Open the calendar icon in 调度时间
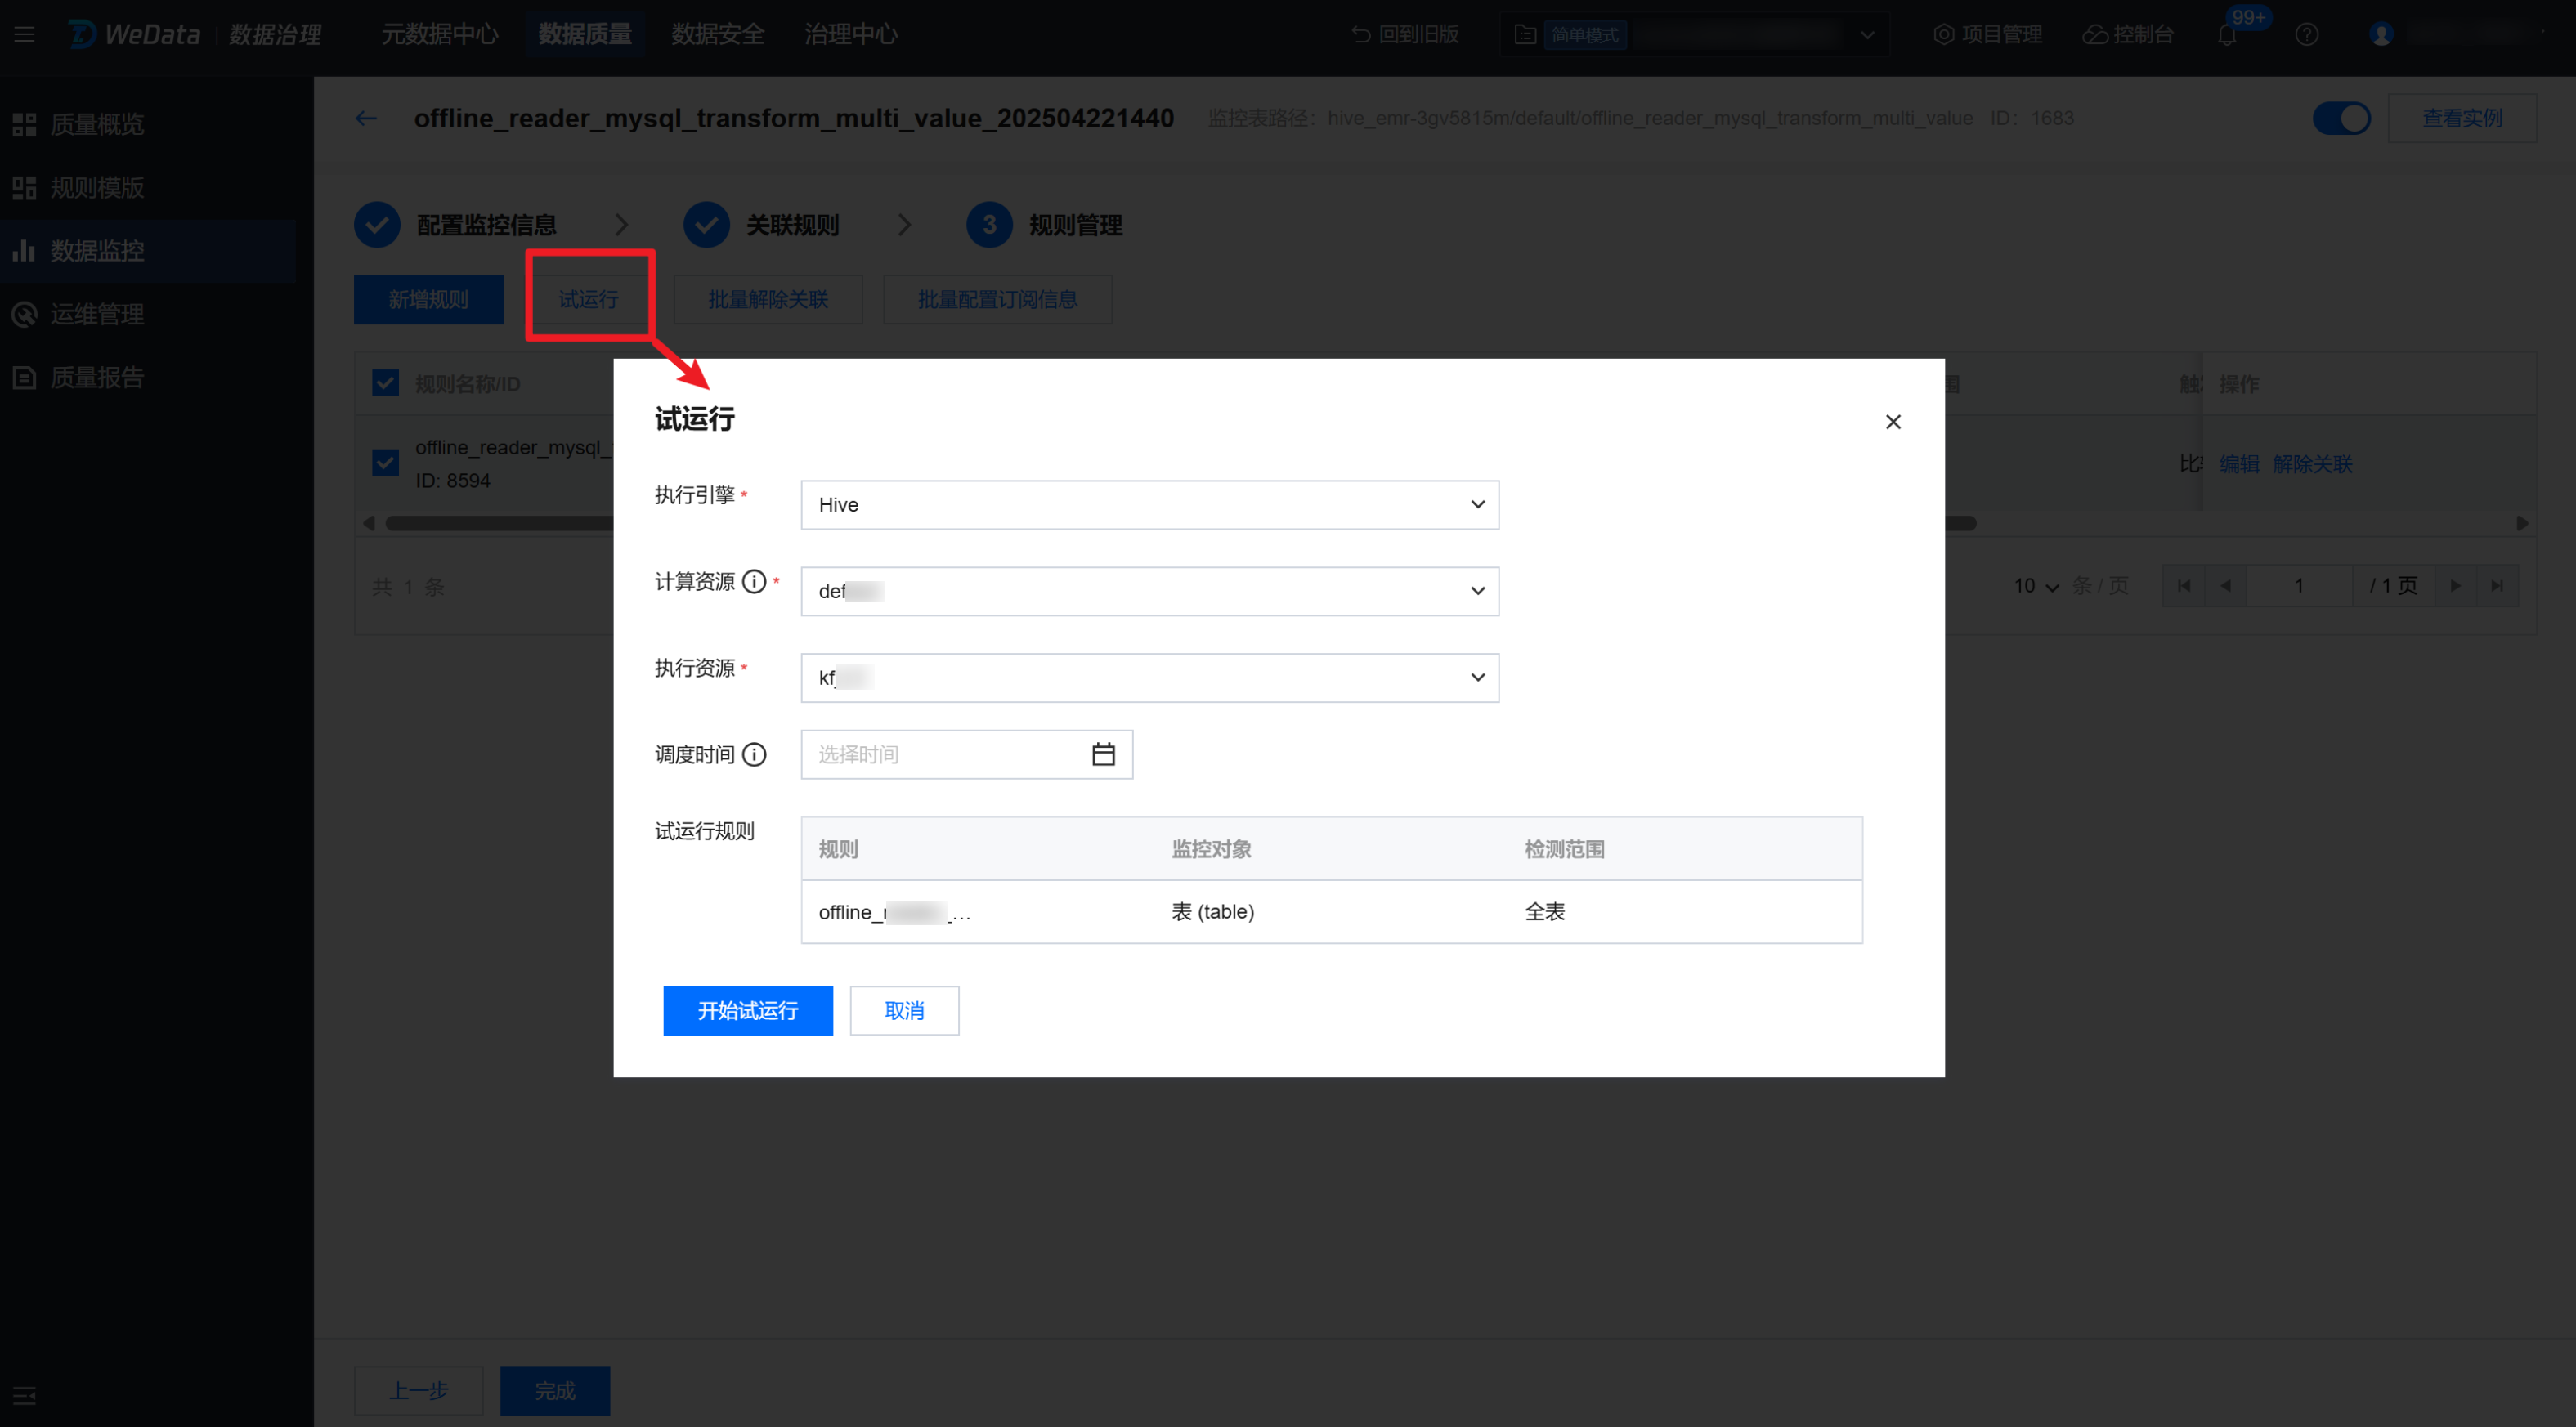Screen dimensions: 2576x1427 point(1103,754)
